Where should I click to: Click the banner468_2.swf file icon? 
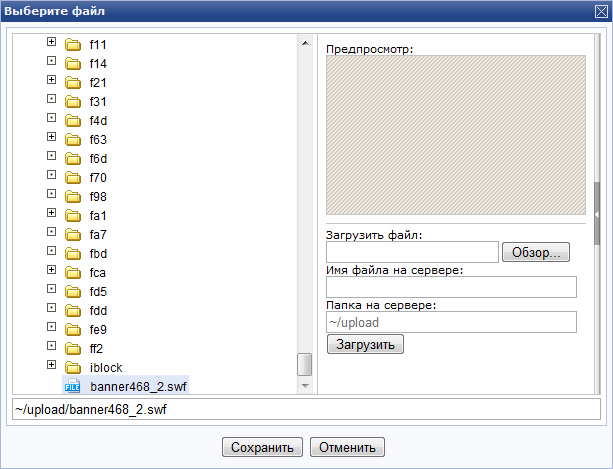click(x=73, y=386)
